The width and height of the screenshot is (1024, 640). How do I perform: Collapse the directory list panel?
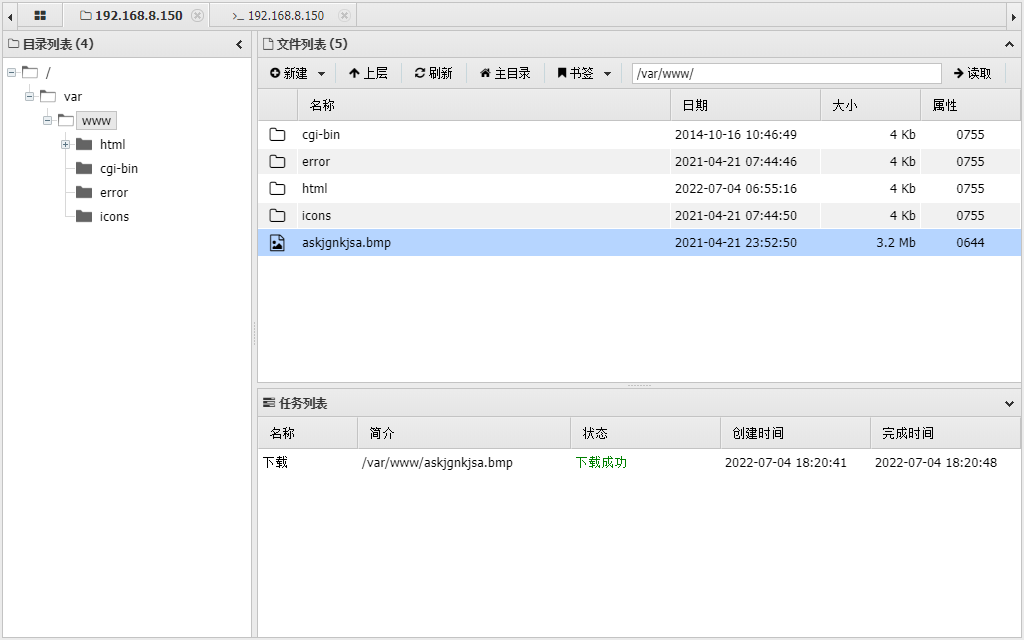tap(239, 44)
